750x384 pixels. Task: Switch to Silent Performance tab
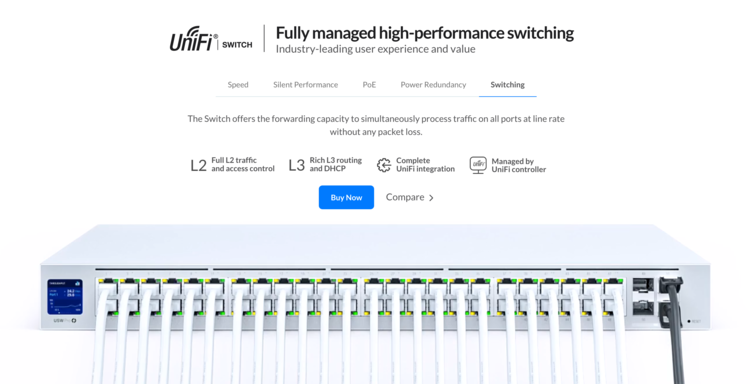tap(306, 85)
